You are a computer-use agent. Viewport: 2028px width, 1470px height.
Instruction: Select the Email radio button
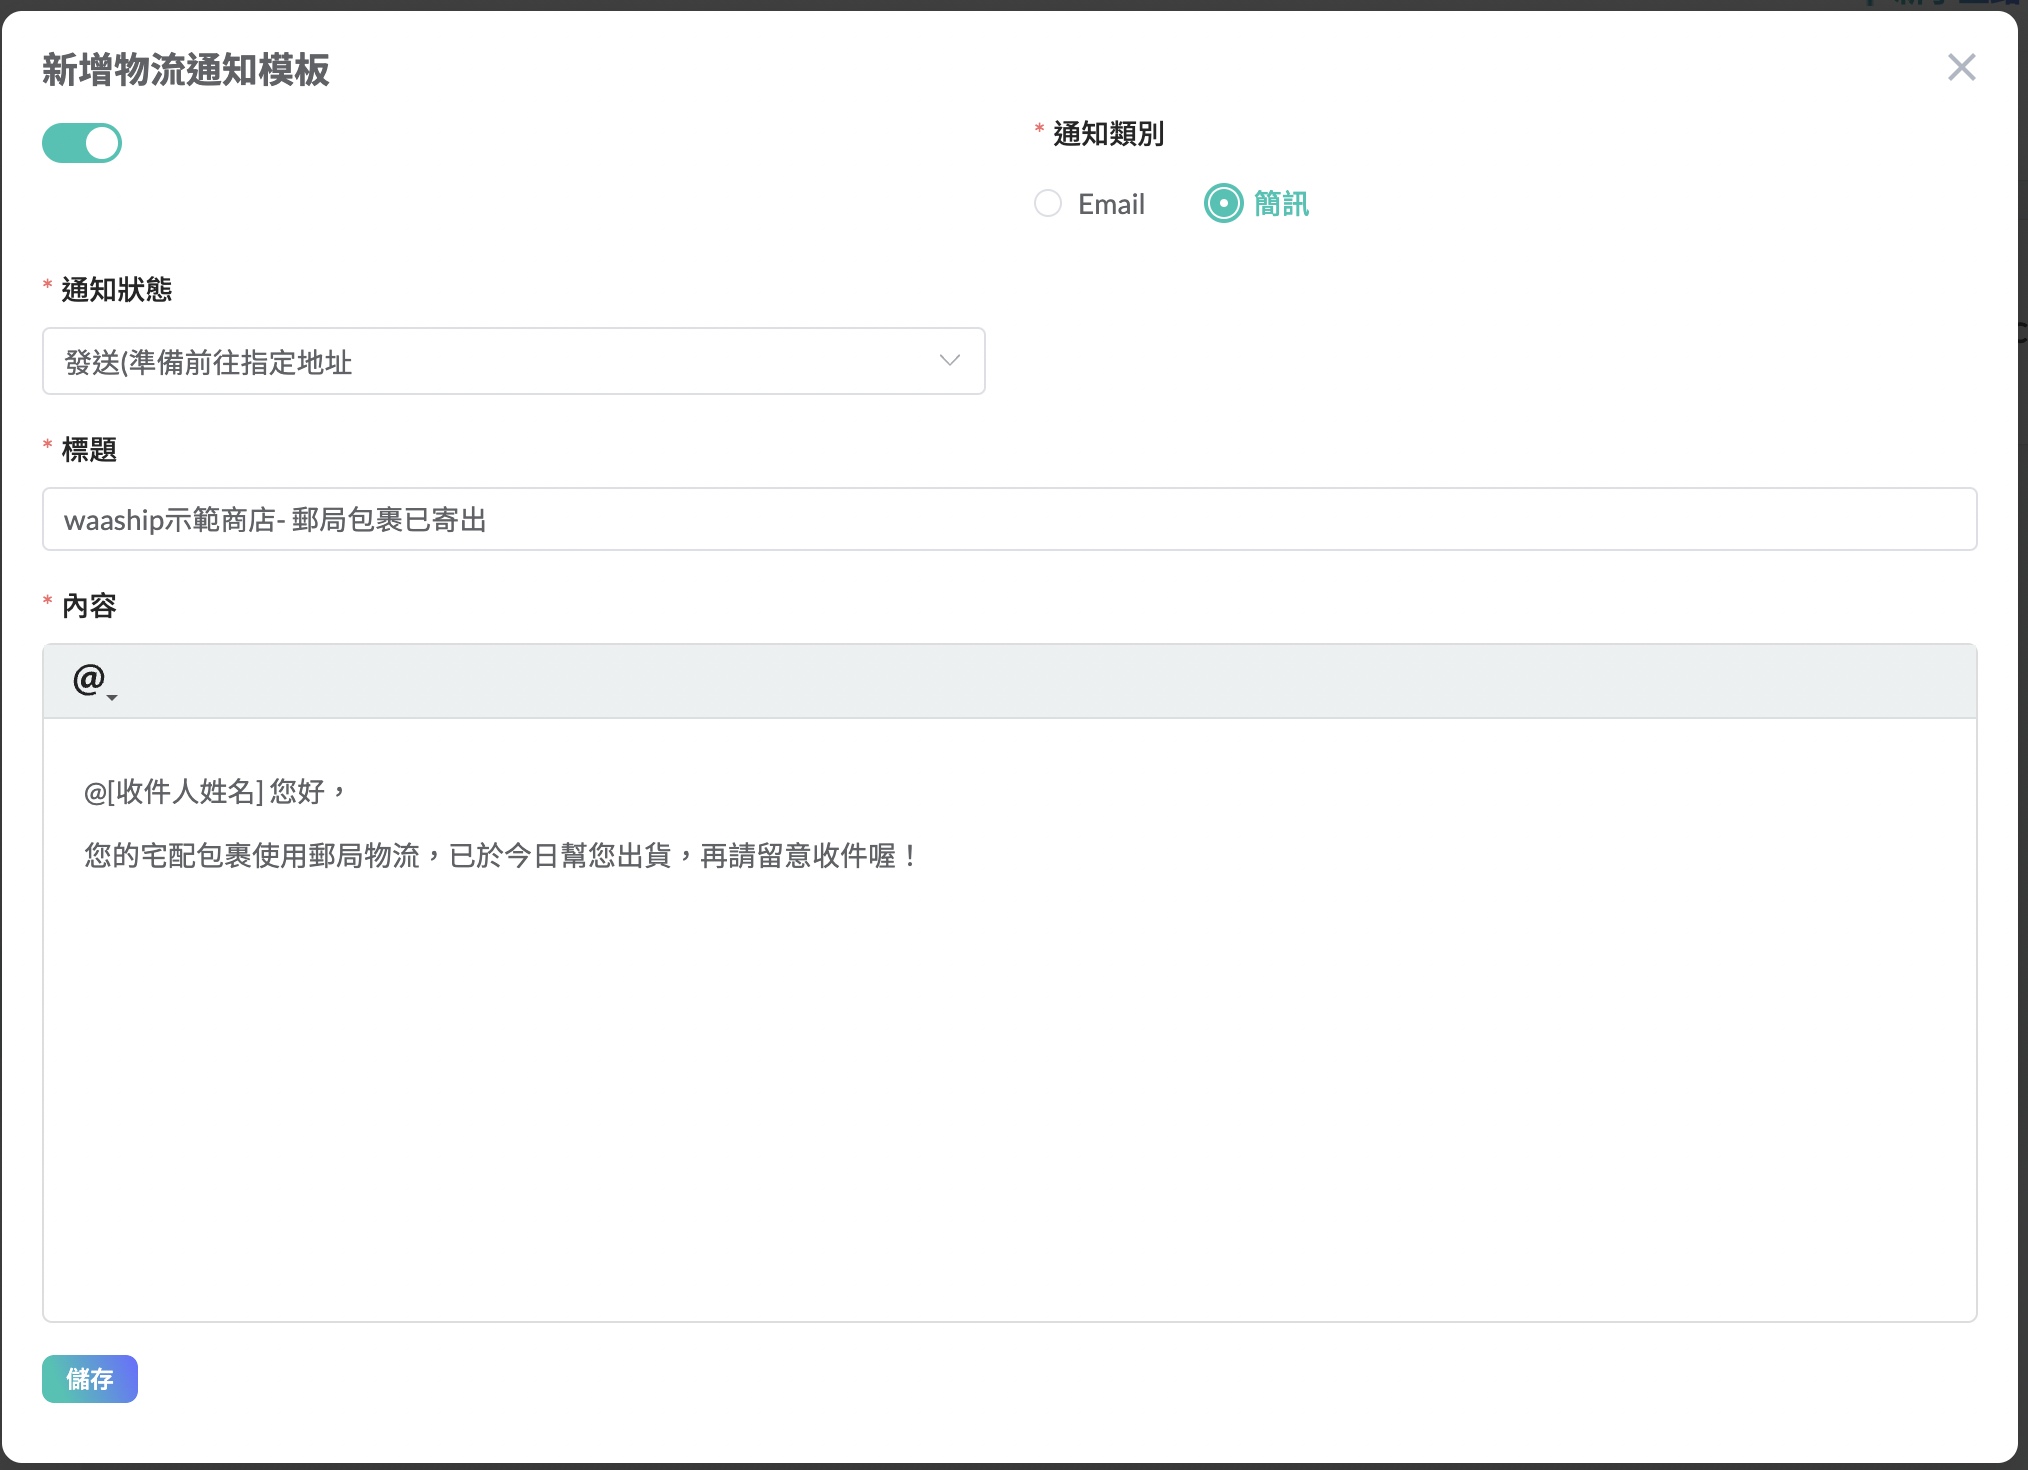[x=1047, y=204]
